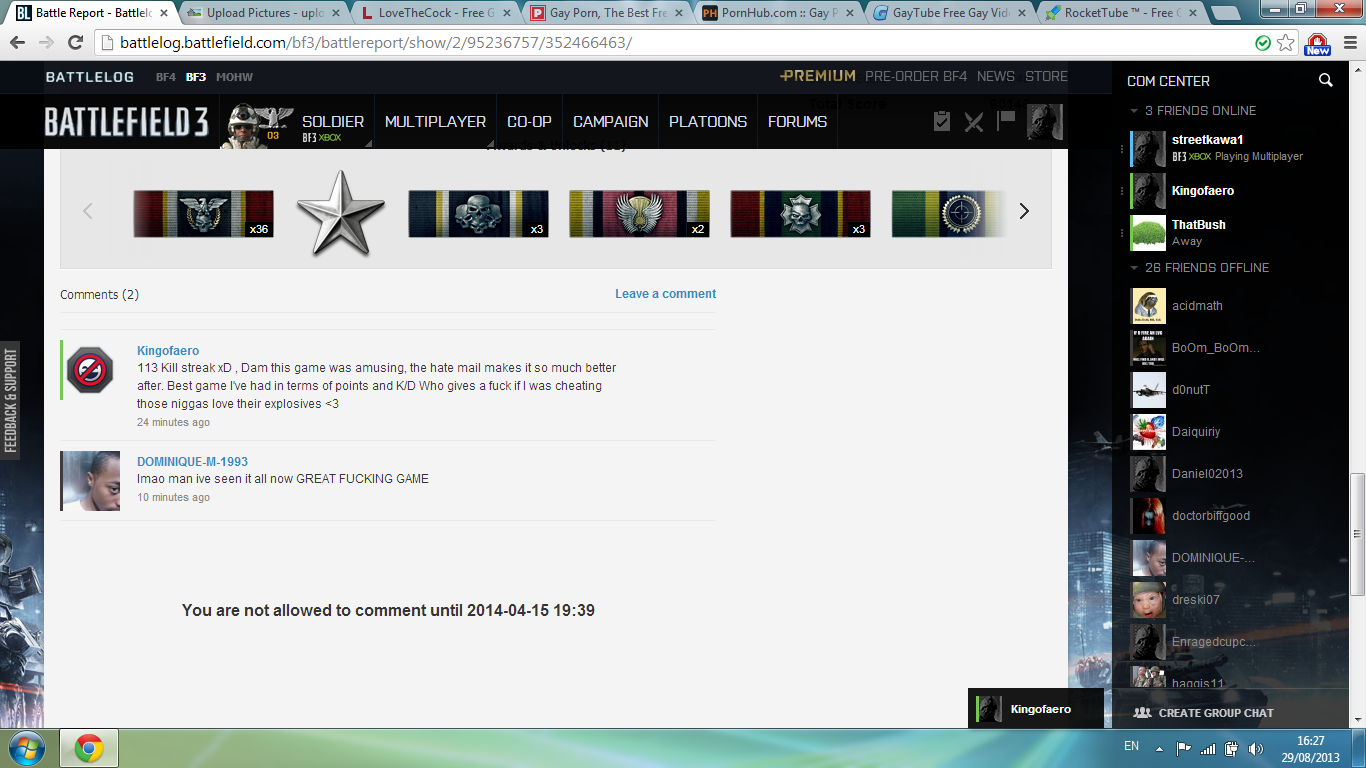This screenshot has width=1366, height=768.
Task: Open the SOLDIER menu dropdown
Action: (333, 122)
